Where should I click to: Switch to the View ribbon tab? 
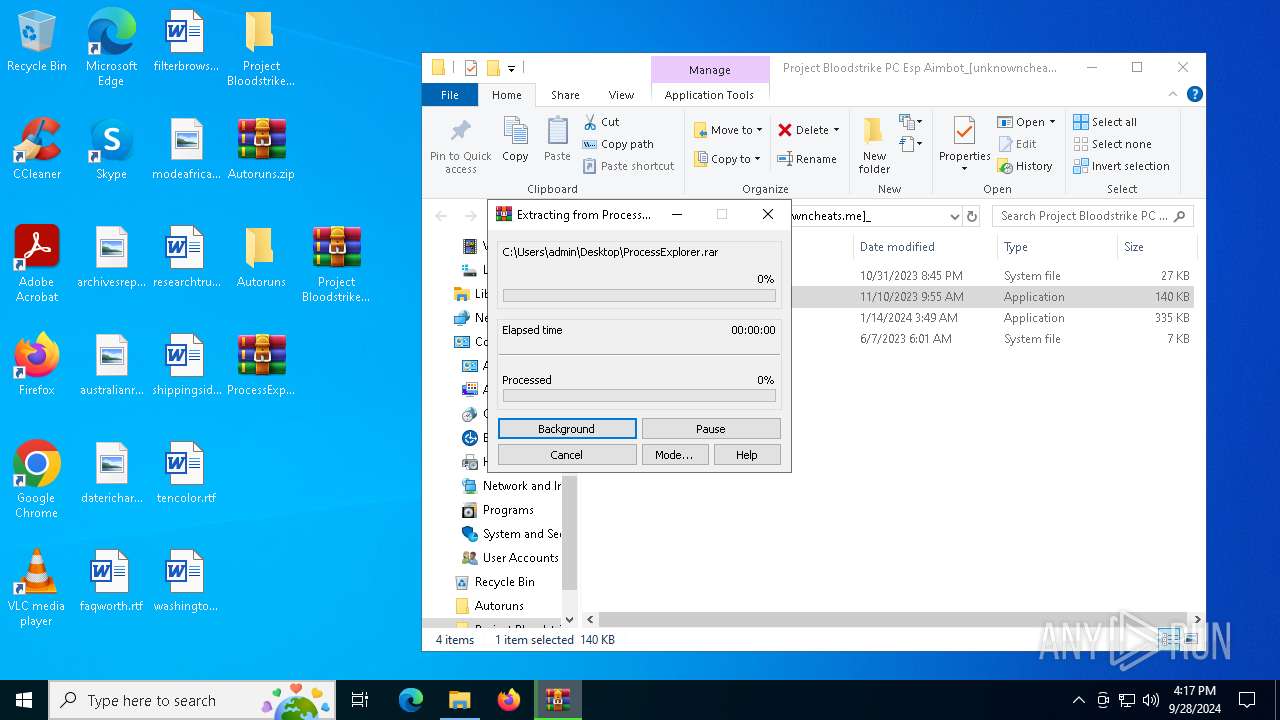pyautogui.click(x=621, y=95)
